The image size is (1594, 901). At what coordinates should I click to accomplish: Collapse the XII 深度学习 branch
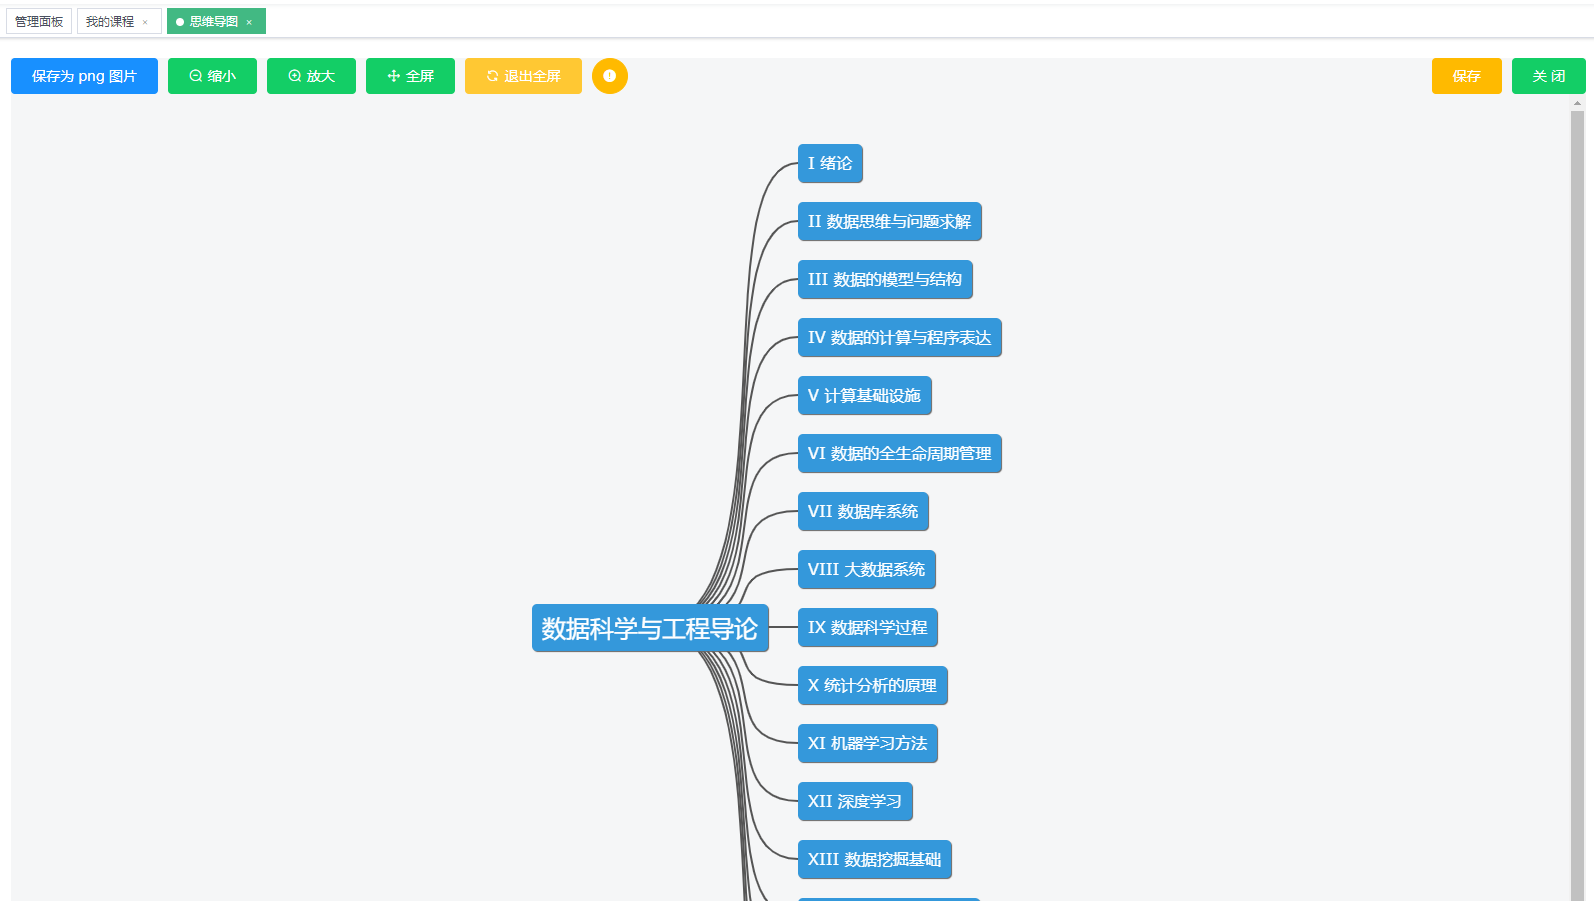pyautogui.click(x=855, y=801)
